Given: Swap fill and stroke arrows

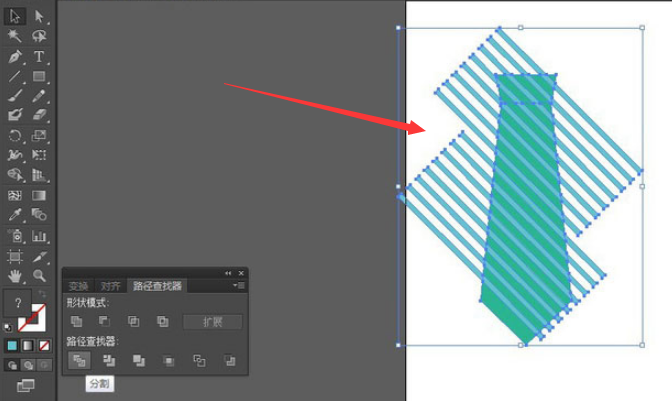Looking at the screenshot, I should [42, 294].
